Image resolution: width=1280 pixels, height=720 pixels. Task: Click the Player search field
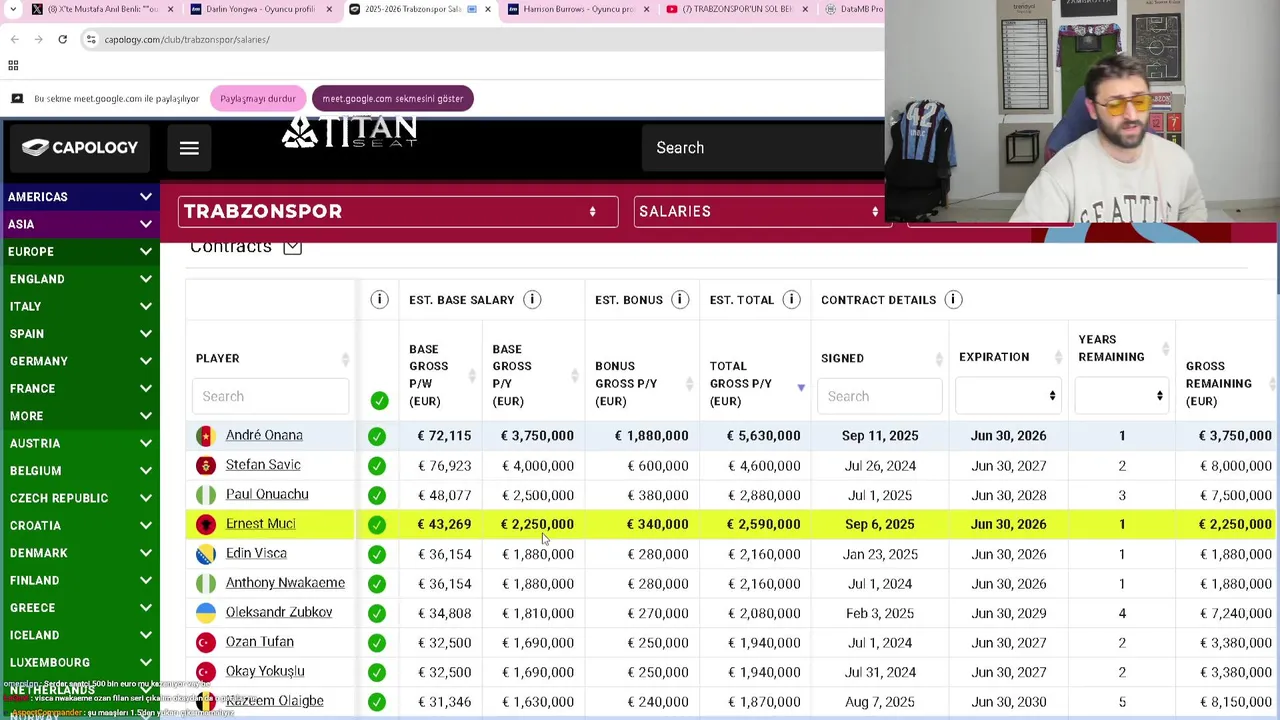point(270,396)
